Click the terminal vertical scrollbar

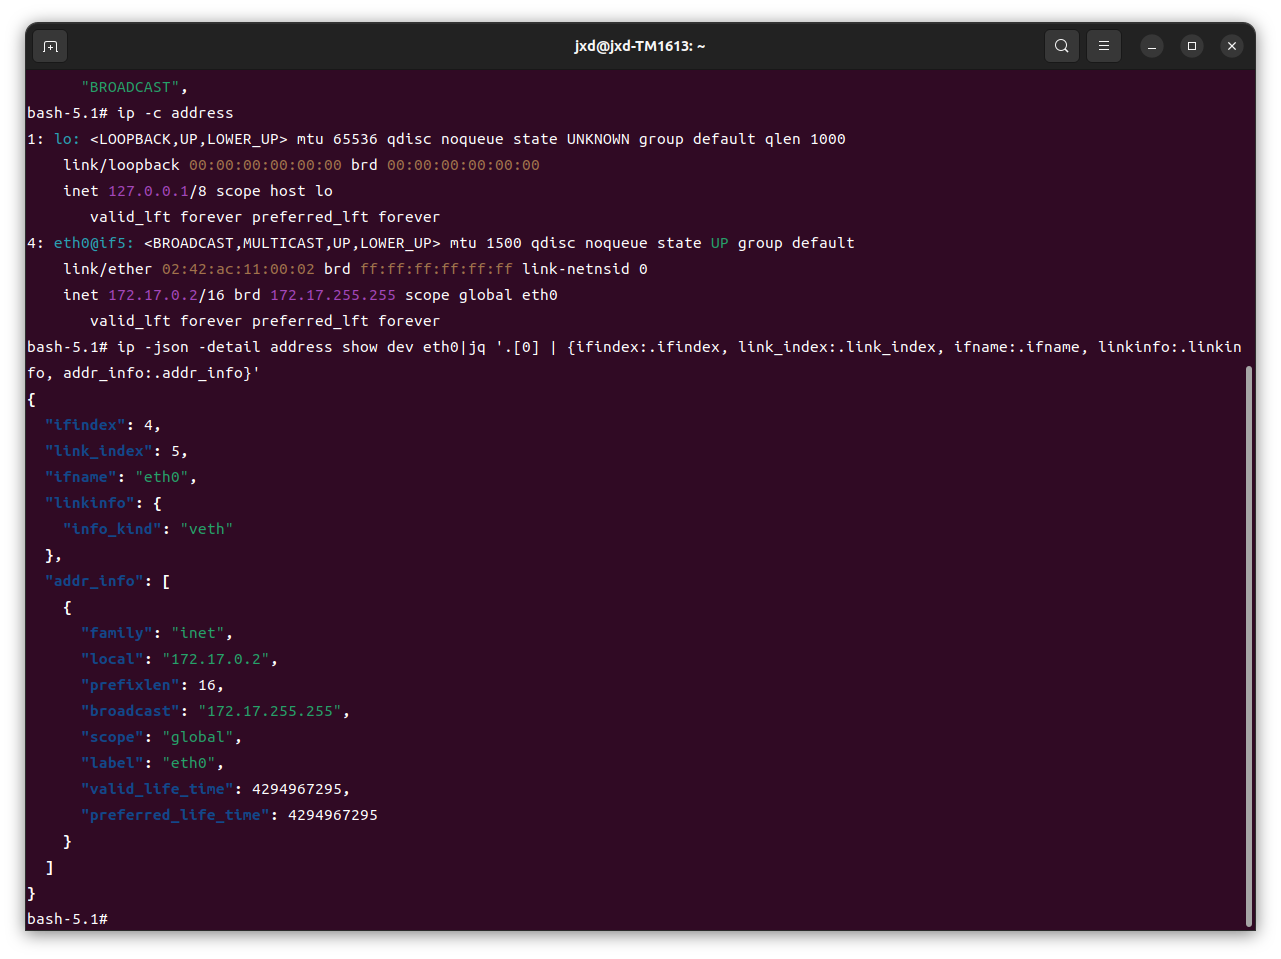1249,647
